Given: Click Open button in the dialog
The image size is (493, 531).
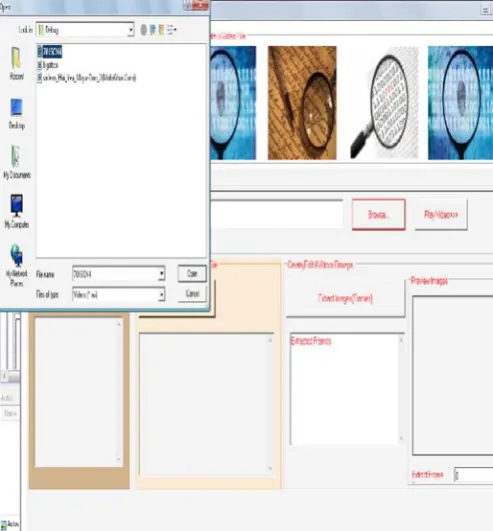Looking at the screenshot, I should (x=192, y=274).
